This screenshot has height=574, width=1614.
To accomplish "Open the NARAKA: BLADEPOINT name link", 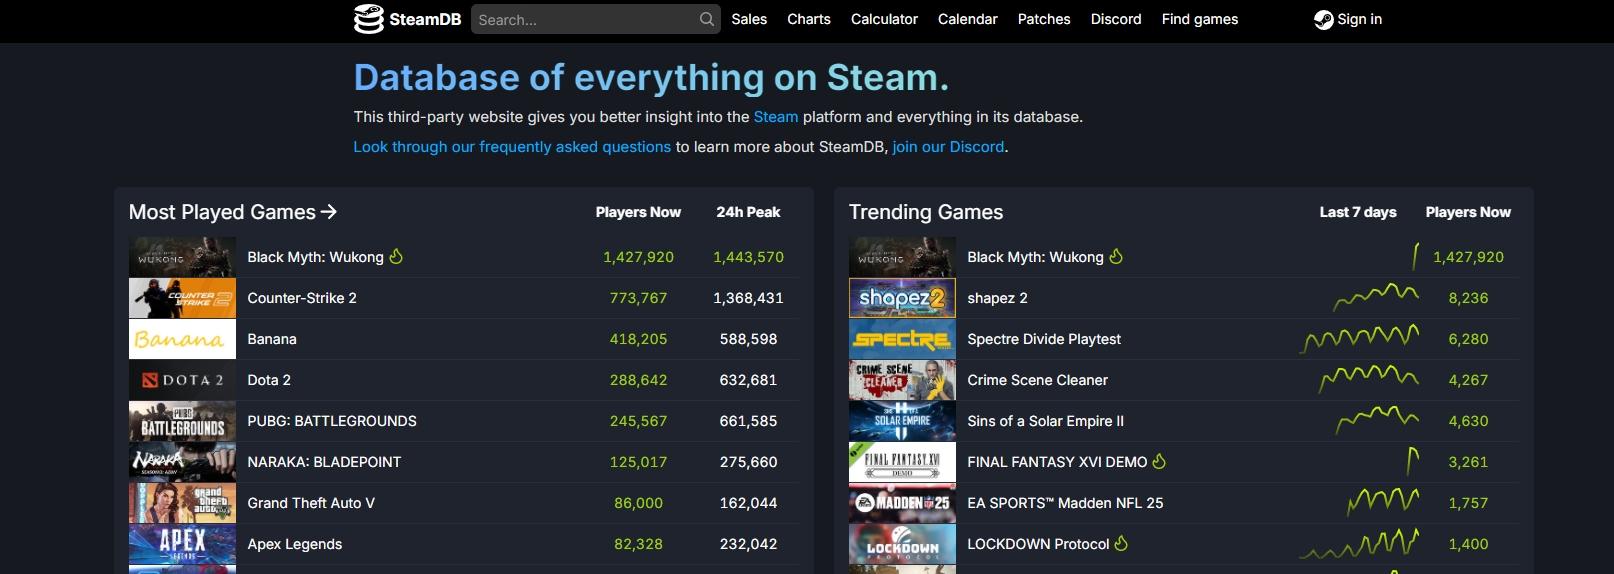I will (x=324, y=462).
